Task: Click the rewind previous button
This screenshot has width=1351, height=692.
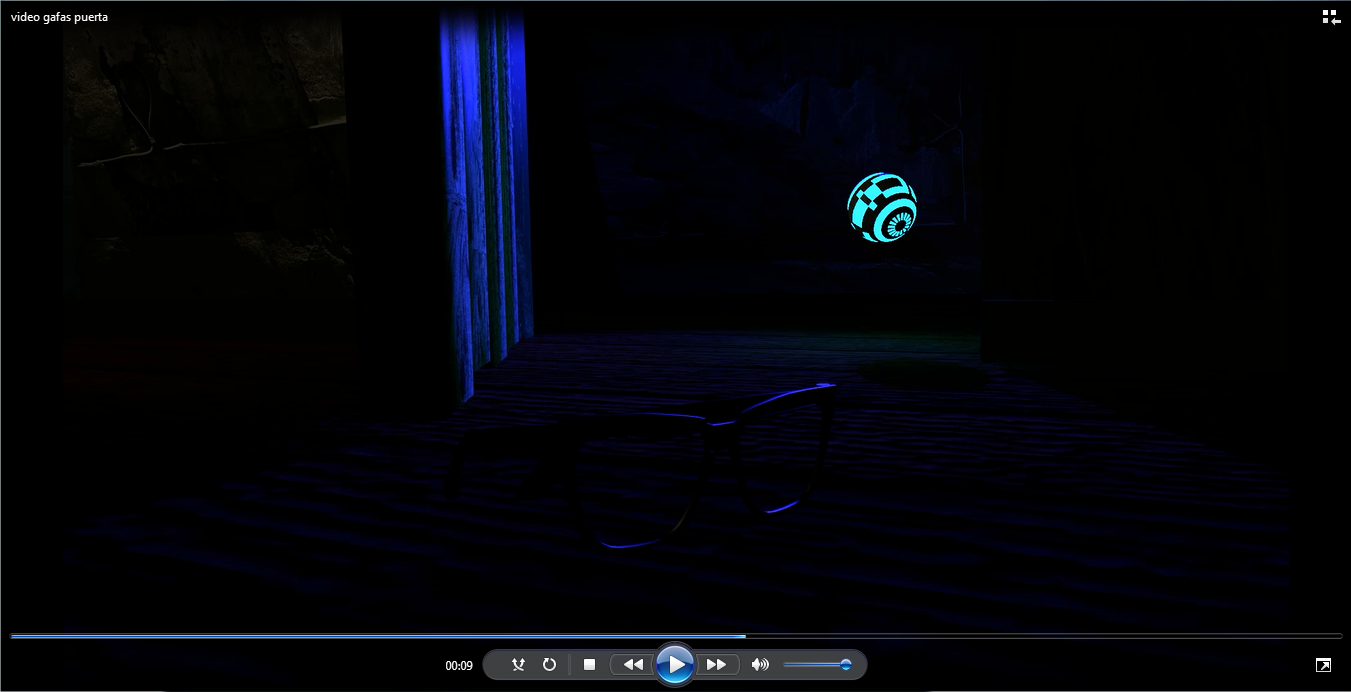Action: pyautogui.click(x=633, y=664)
